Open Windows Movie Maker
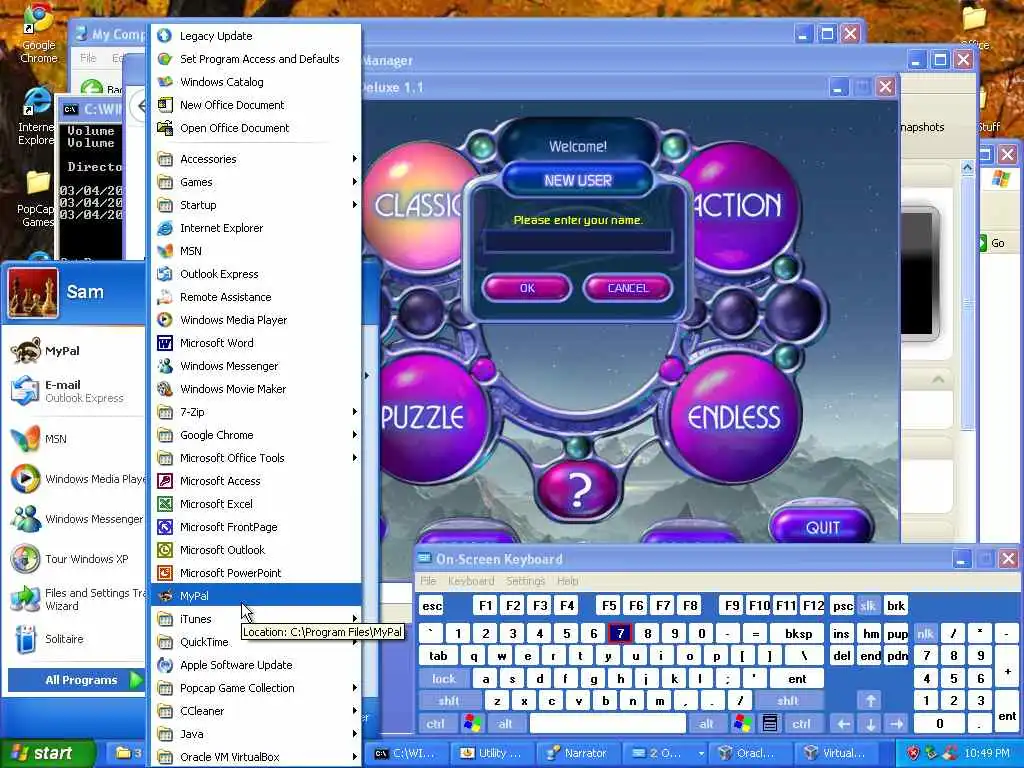This screenshot has width=1024, height=768. pos(256,389)
